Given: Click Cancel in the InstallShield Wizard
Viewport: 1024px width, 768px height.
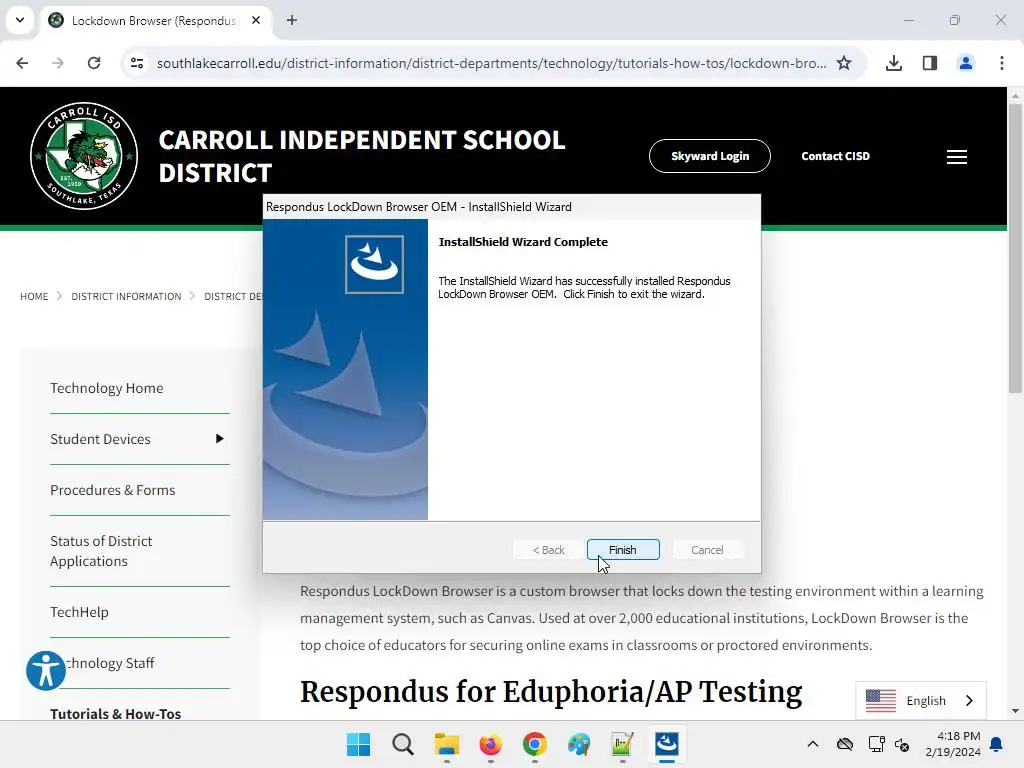Looking at the screenshot, I should point(707,550).
